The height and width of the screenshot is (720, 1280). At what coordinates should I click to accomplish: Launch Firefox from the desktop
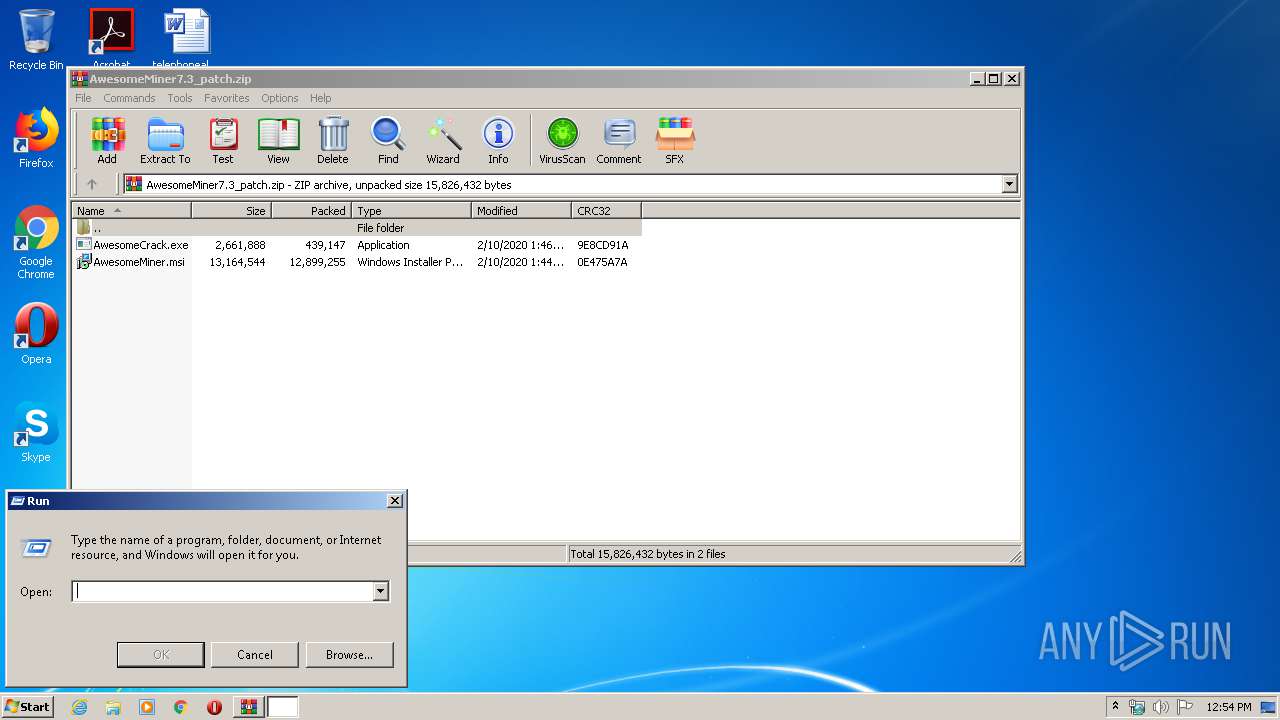[x=36, y=139]
